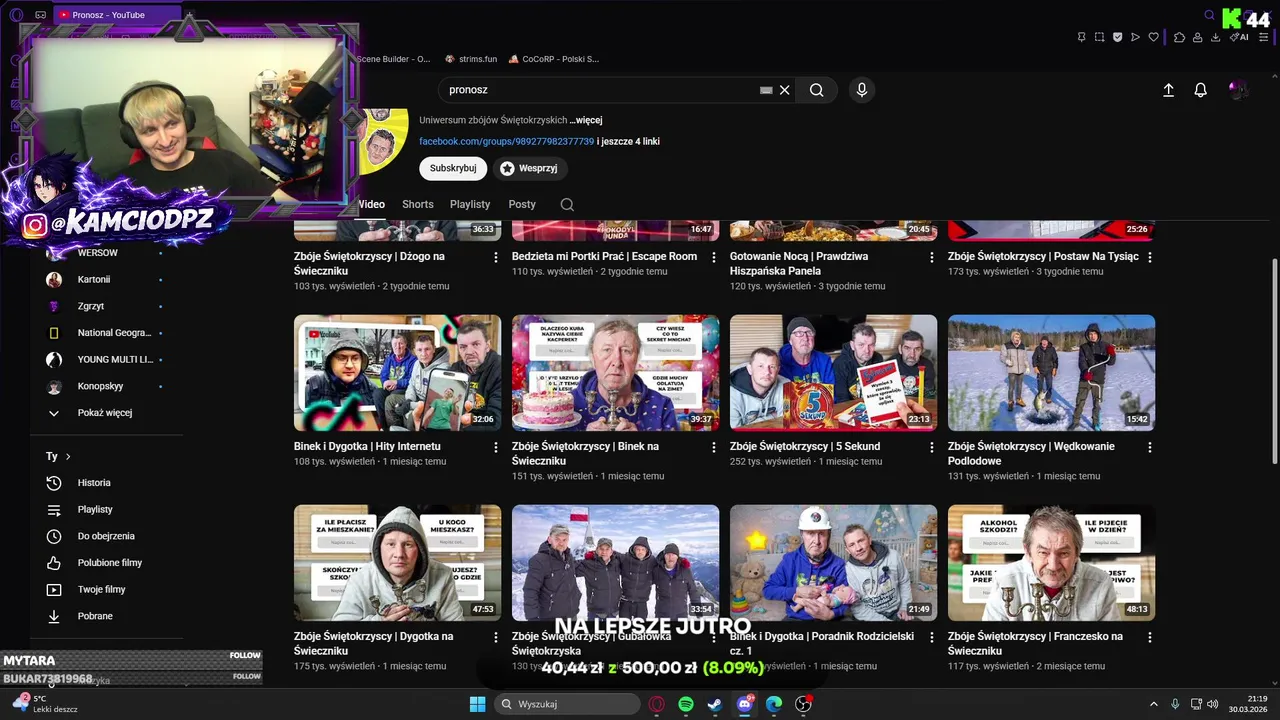Open Steam from the taskbar
1280x720 pixels.
point(715,704)
